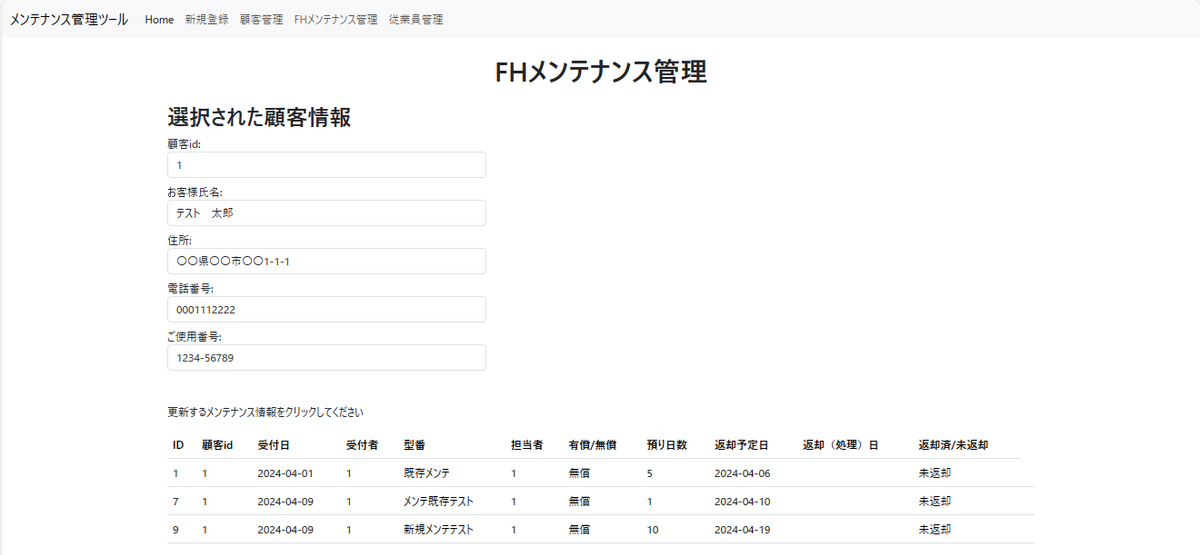Select maintenance row with 既存メンテ
Screen dimensions: 1200x555
pyautogui.click(x=600, y=473)
